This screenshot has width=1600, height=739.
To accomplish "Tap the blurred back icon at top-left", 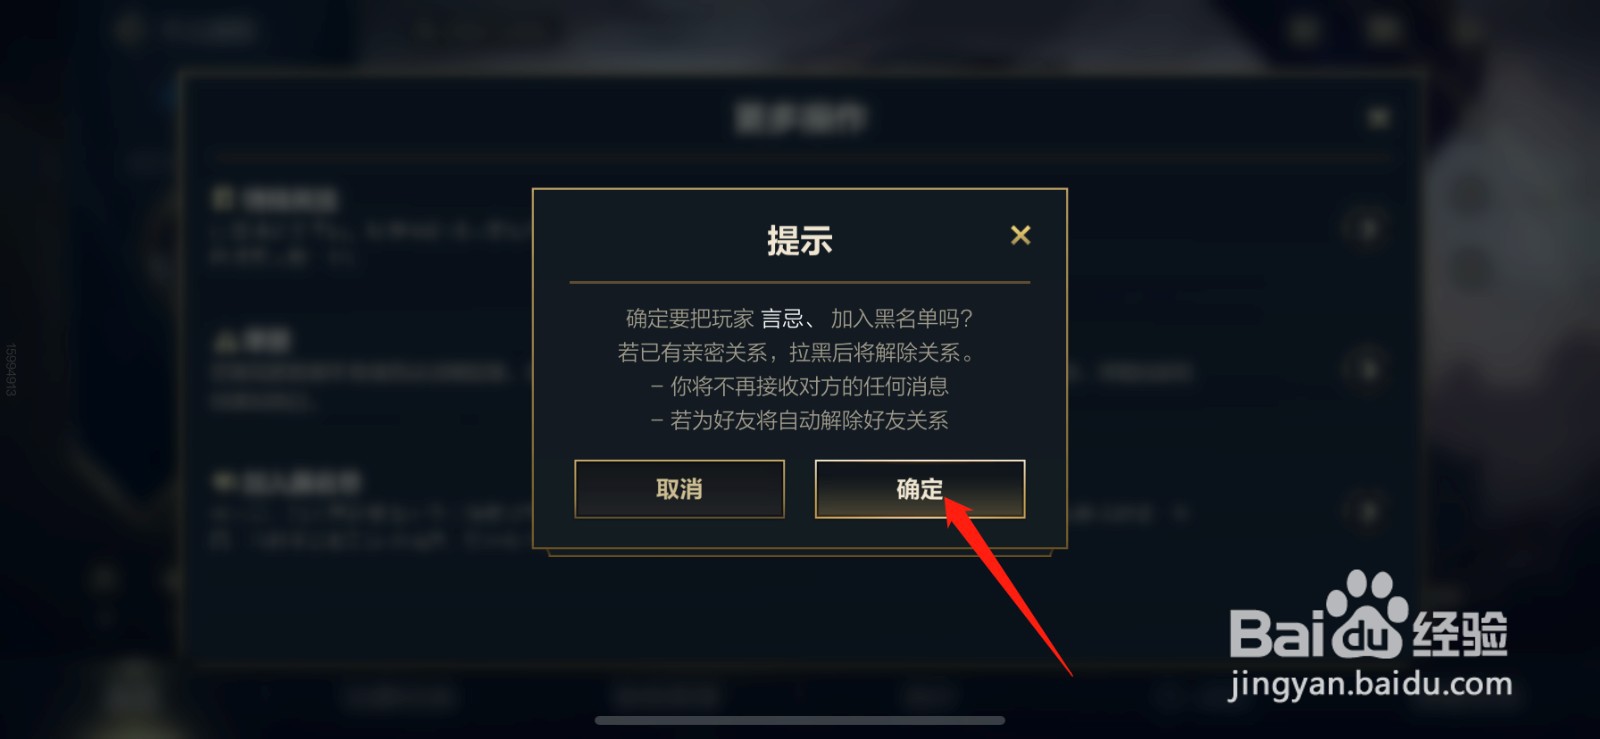I will point(127,28).
